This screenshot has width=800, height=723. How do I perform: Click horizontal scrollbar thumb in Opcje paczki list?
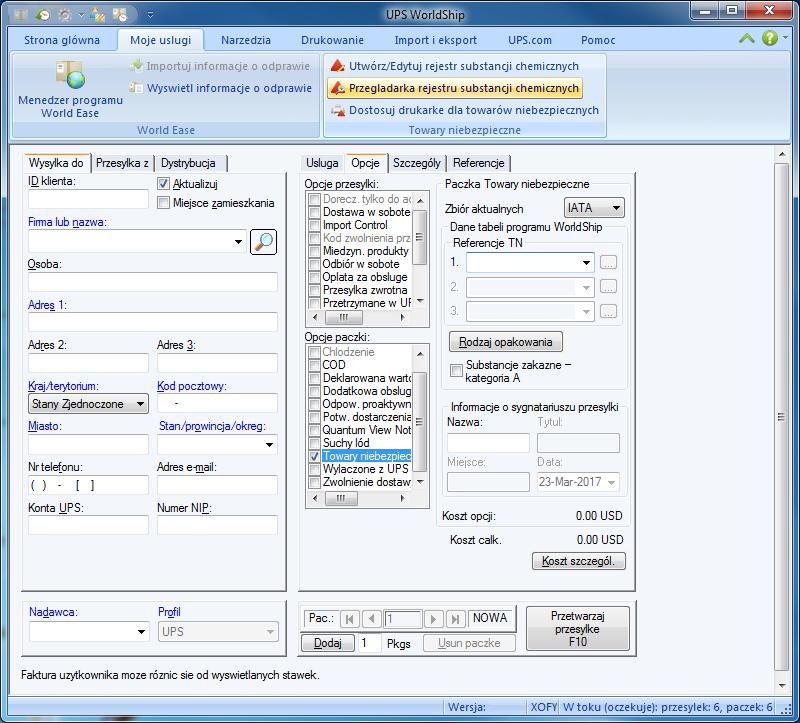pyautogui.click(x=341, y=498)
